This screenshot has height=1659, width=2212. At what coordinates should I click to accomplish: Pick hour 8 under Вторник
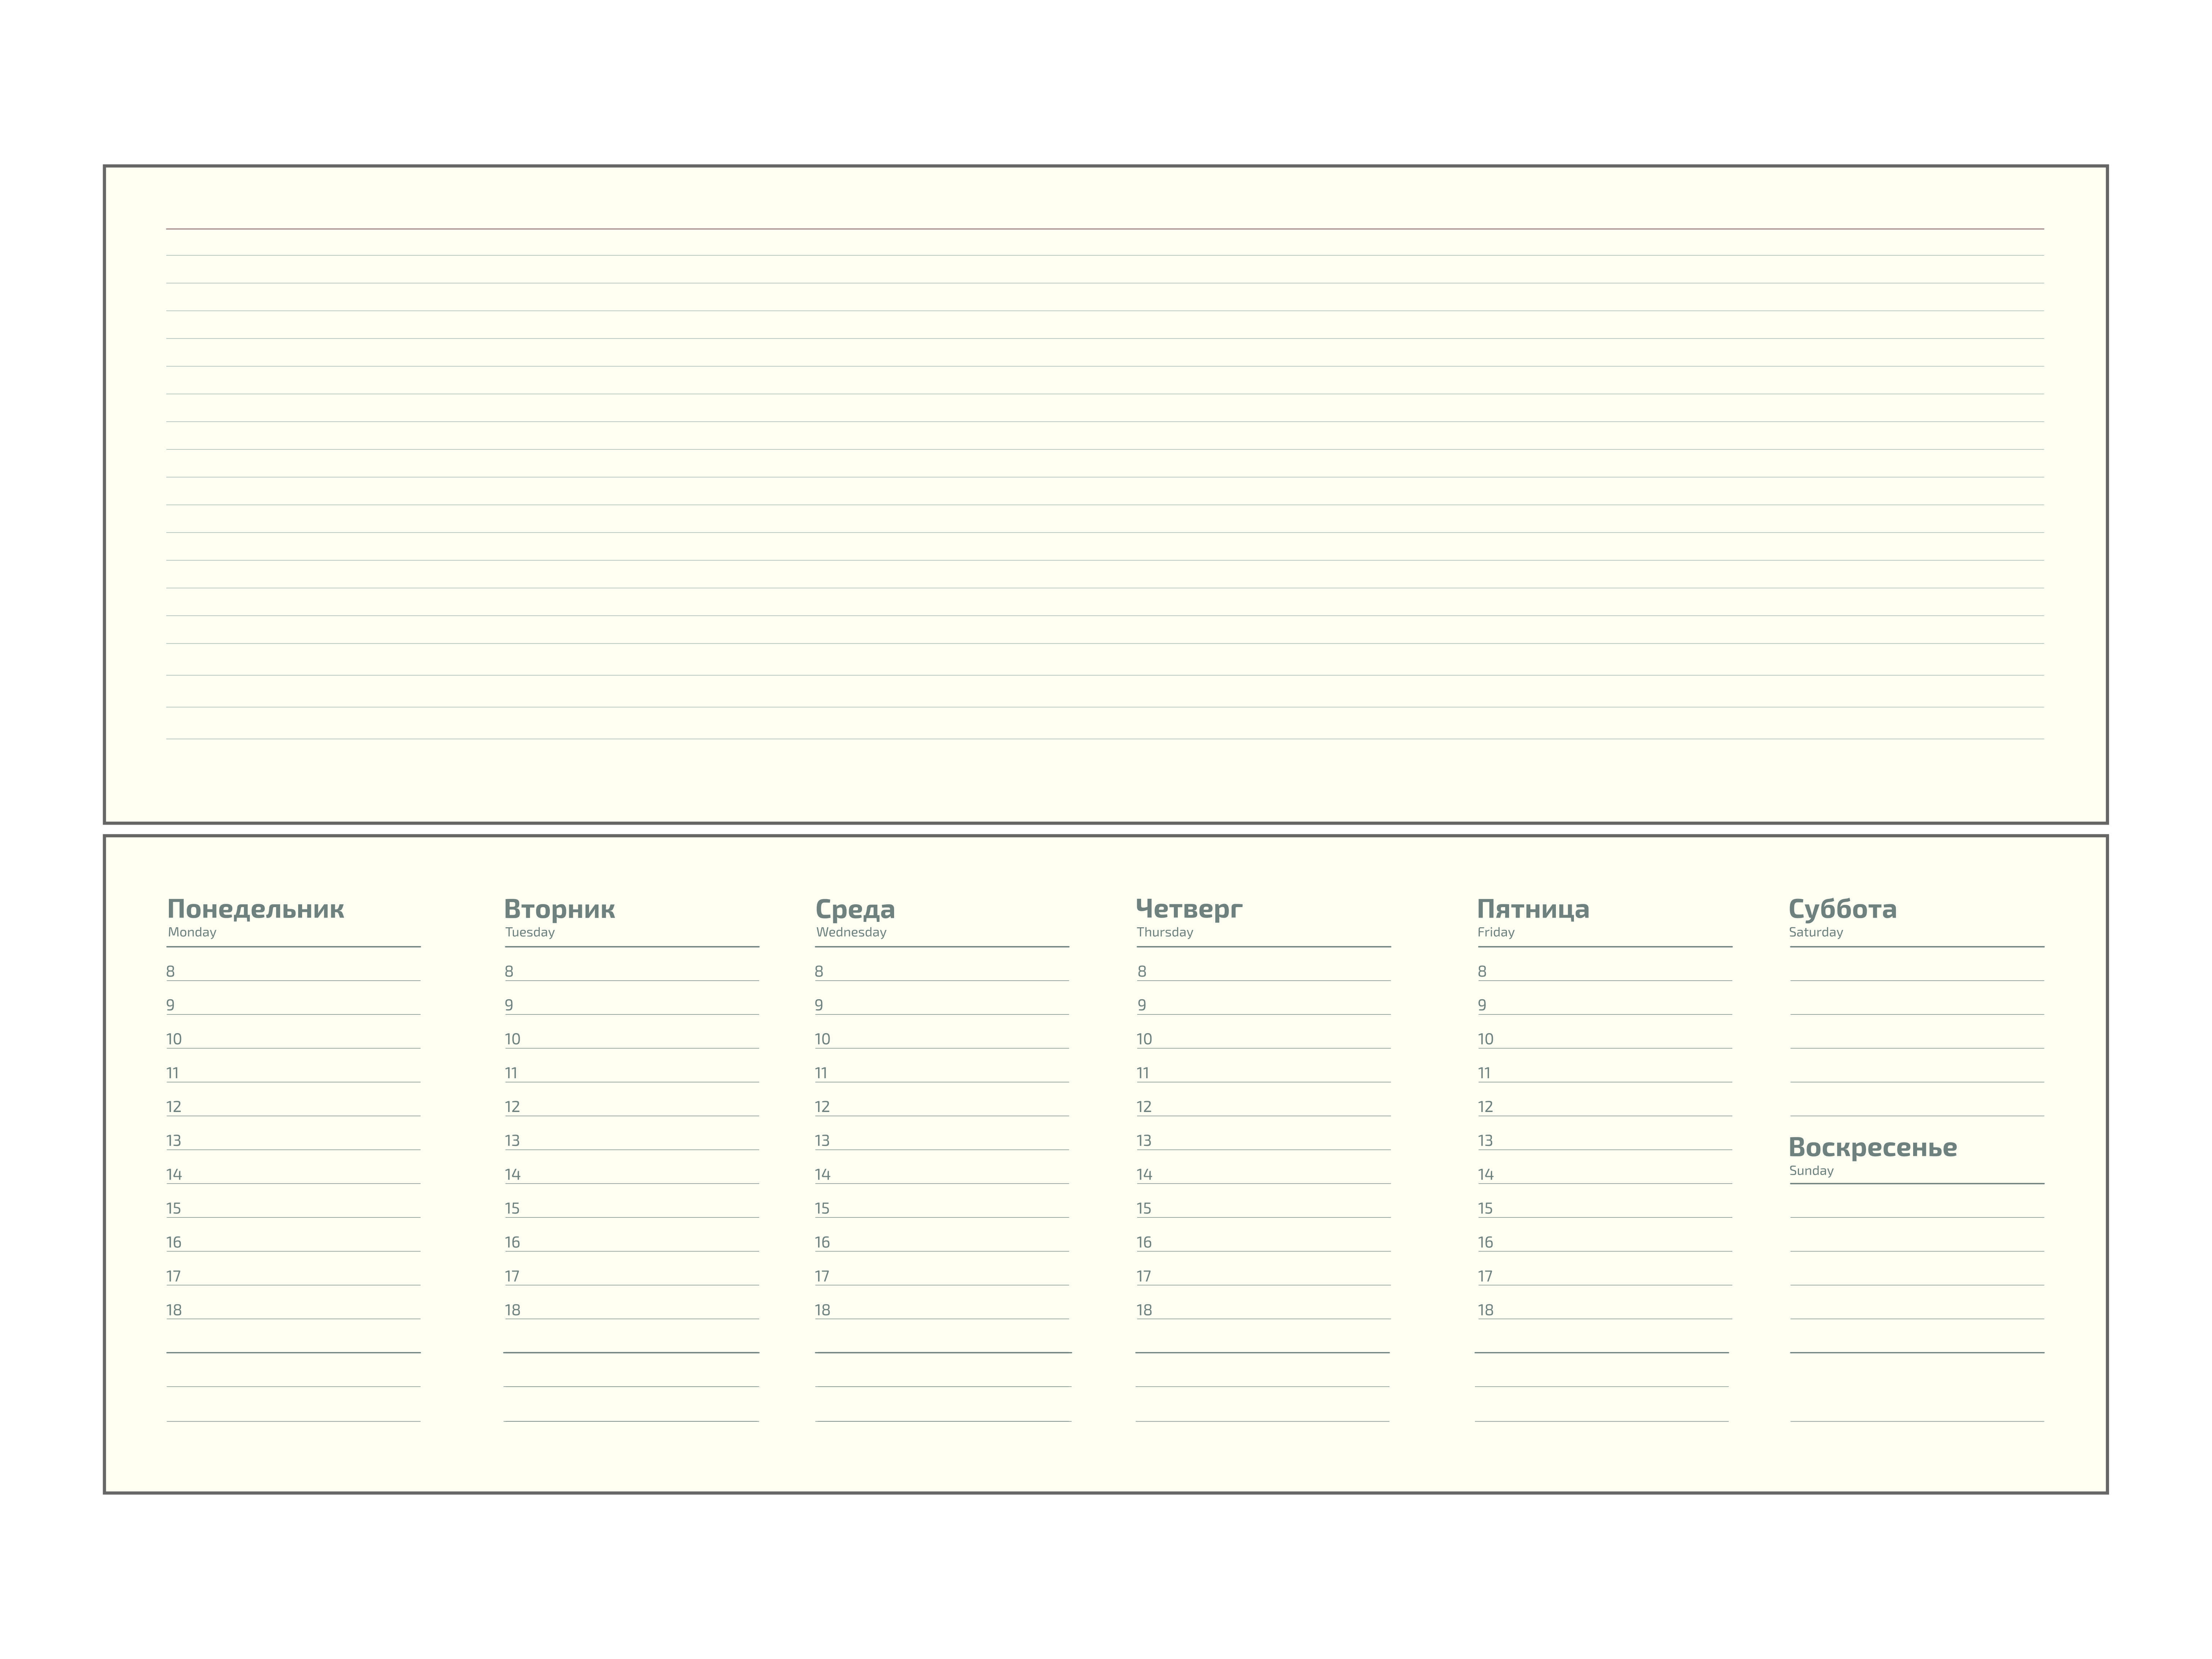tap(509, 971)
